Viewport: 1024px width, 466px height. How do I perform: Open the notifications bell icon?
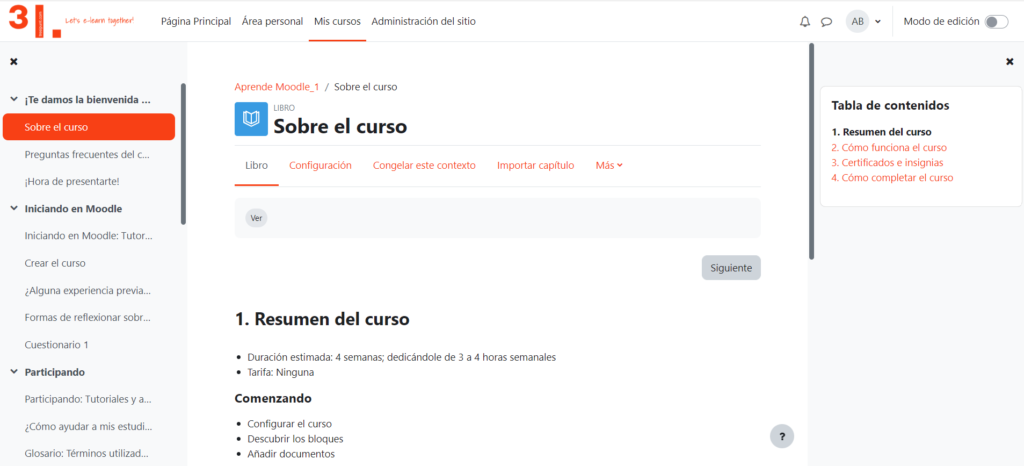(805, 21)
